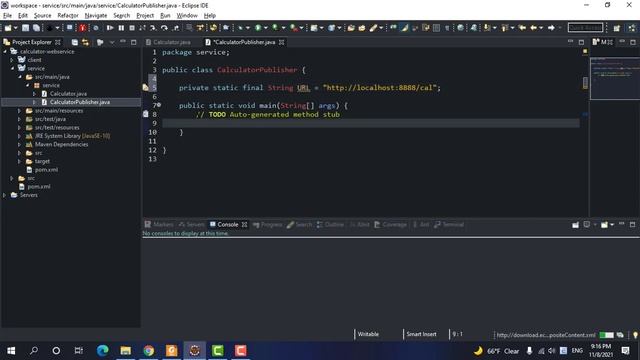Click the Java EE perspective icon at toolbar end

tap(632, 28)
